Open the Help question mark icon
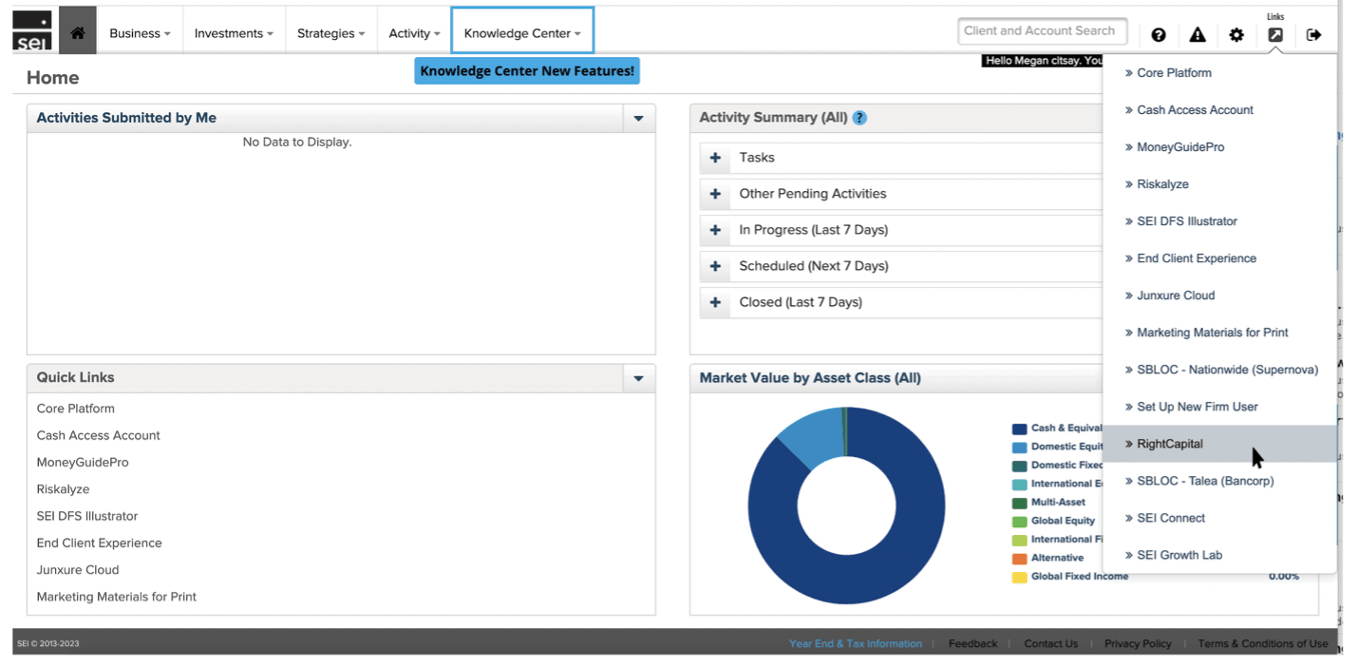Image resolution: width=1362 pixels, height=672 pixels. pos(1158,35)
